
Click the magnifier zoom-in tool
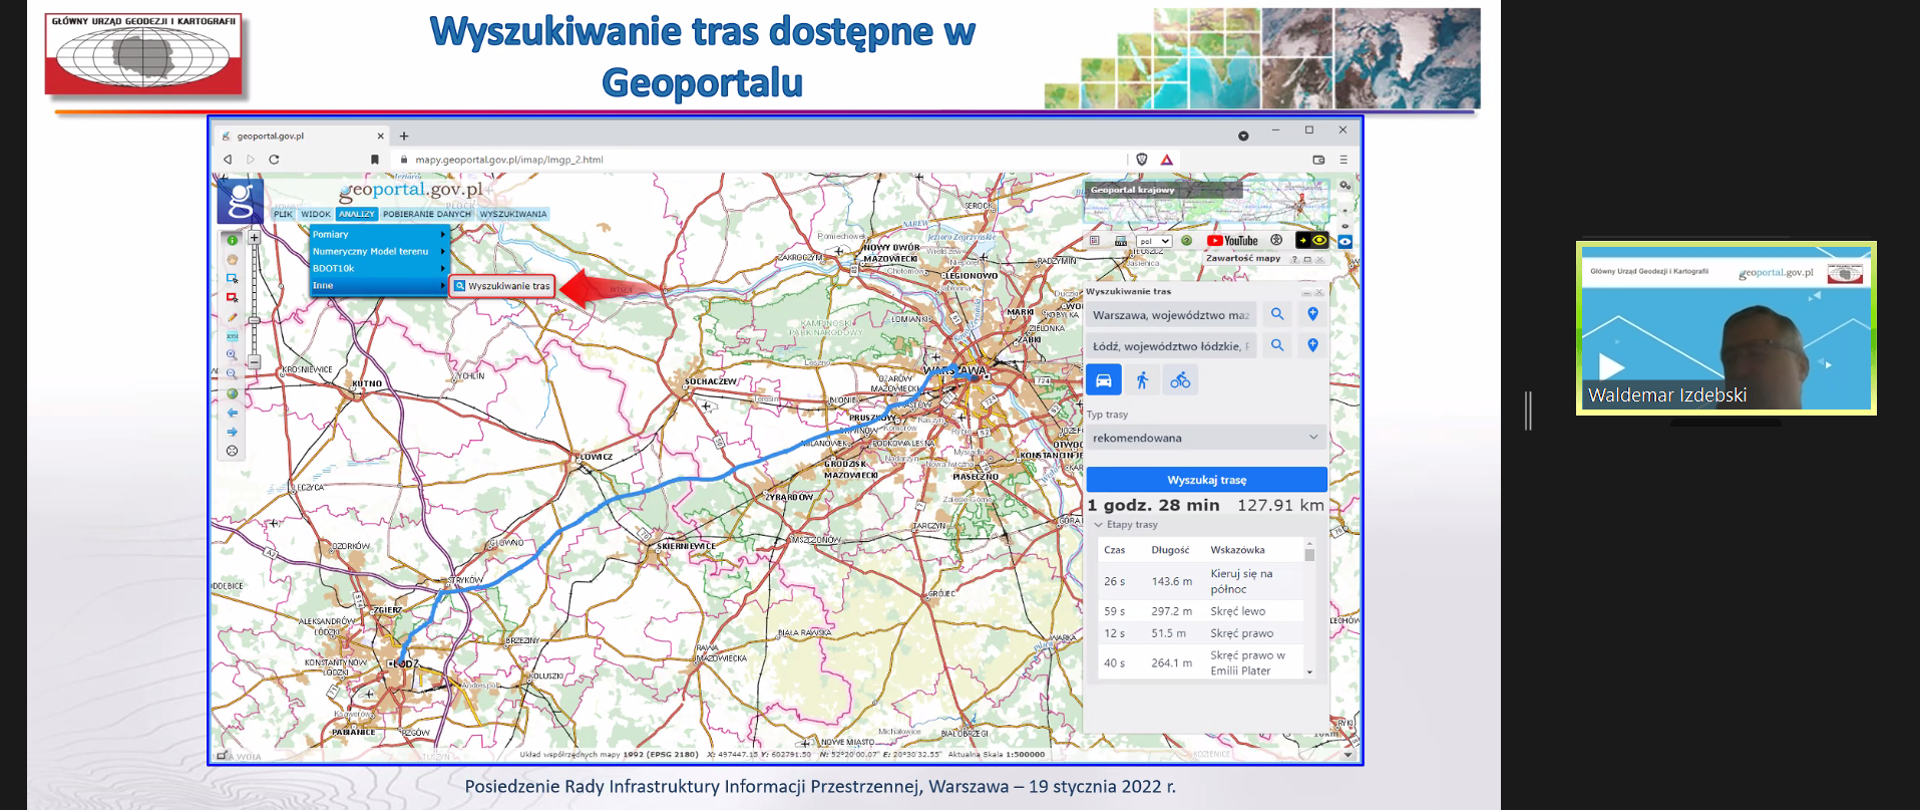232,355
